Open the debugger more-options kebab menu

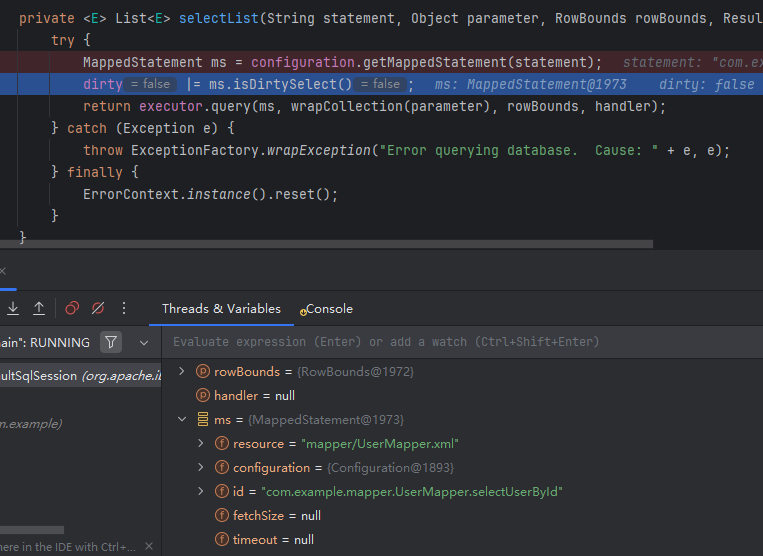coord(124,308)
